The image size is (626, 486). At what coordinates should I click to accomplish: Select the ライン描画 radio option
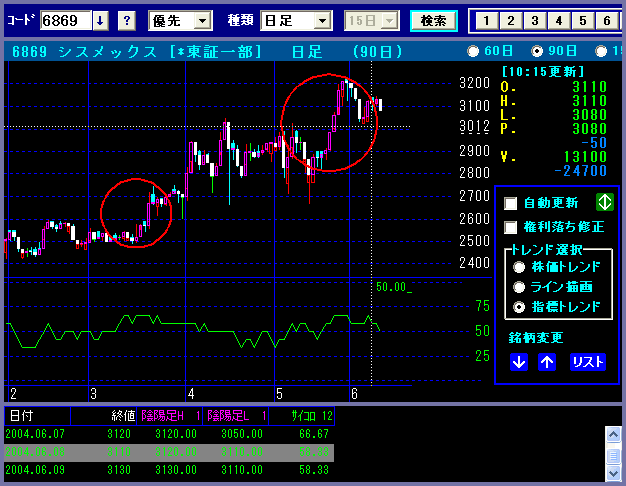coord(518,287)
